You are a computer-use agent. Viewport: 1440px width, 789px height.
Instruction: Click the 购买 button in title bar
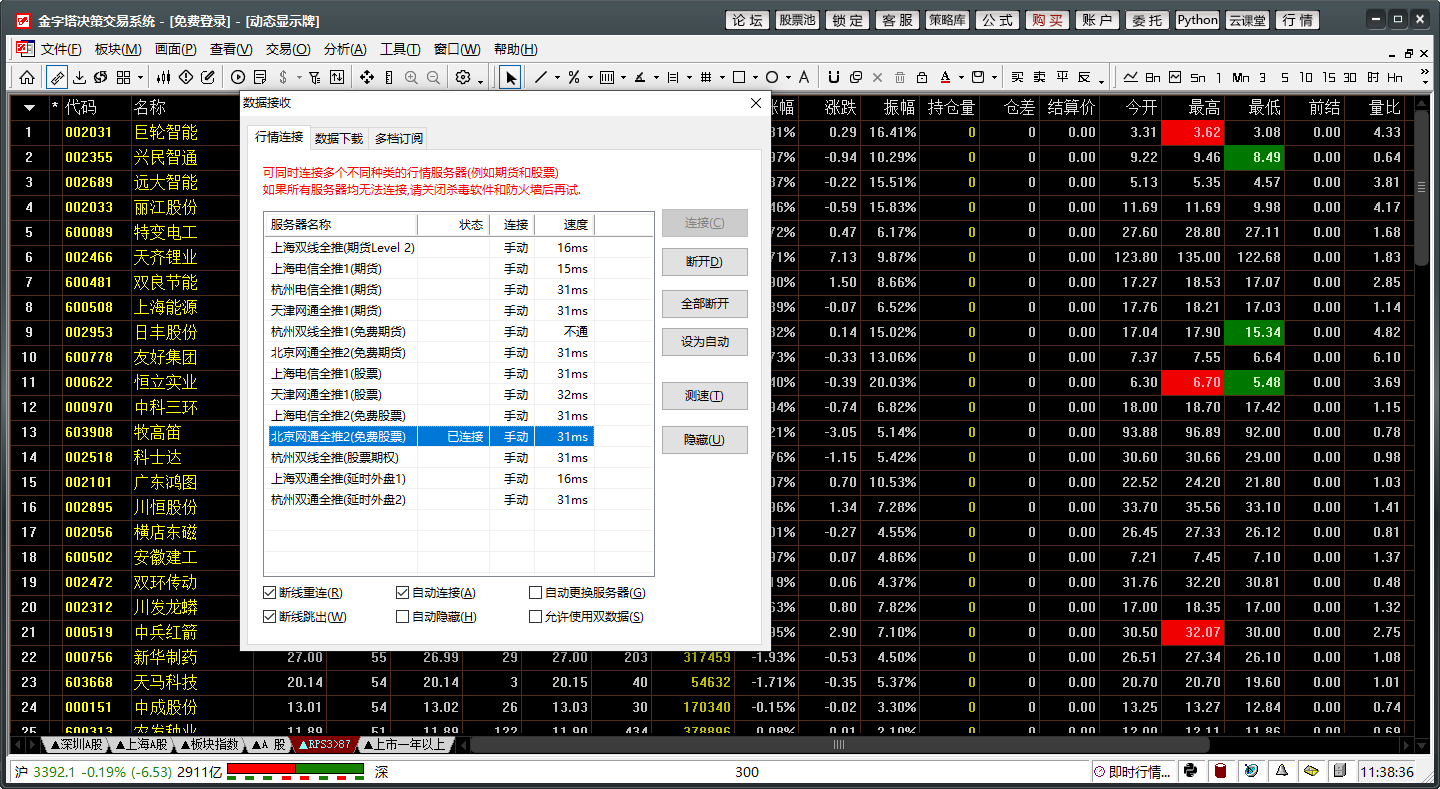click(x=1048, y=20)
